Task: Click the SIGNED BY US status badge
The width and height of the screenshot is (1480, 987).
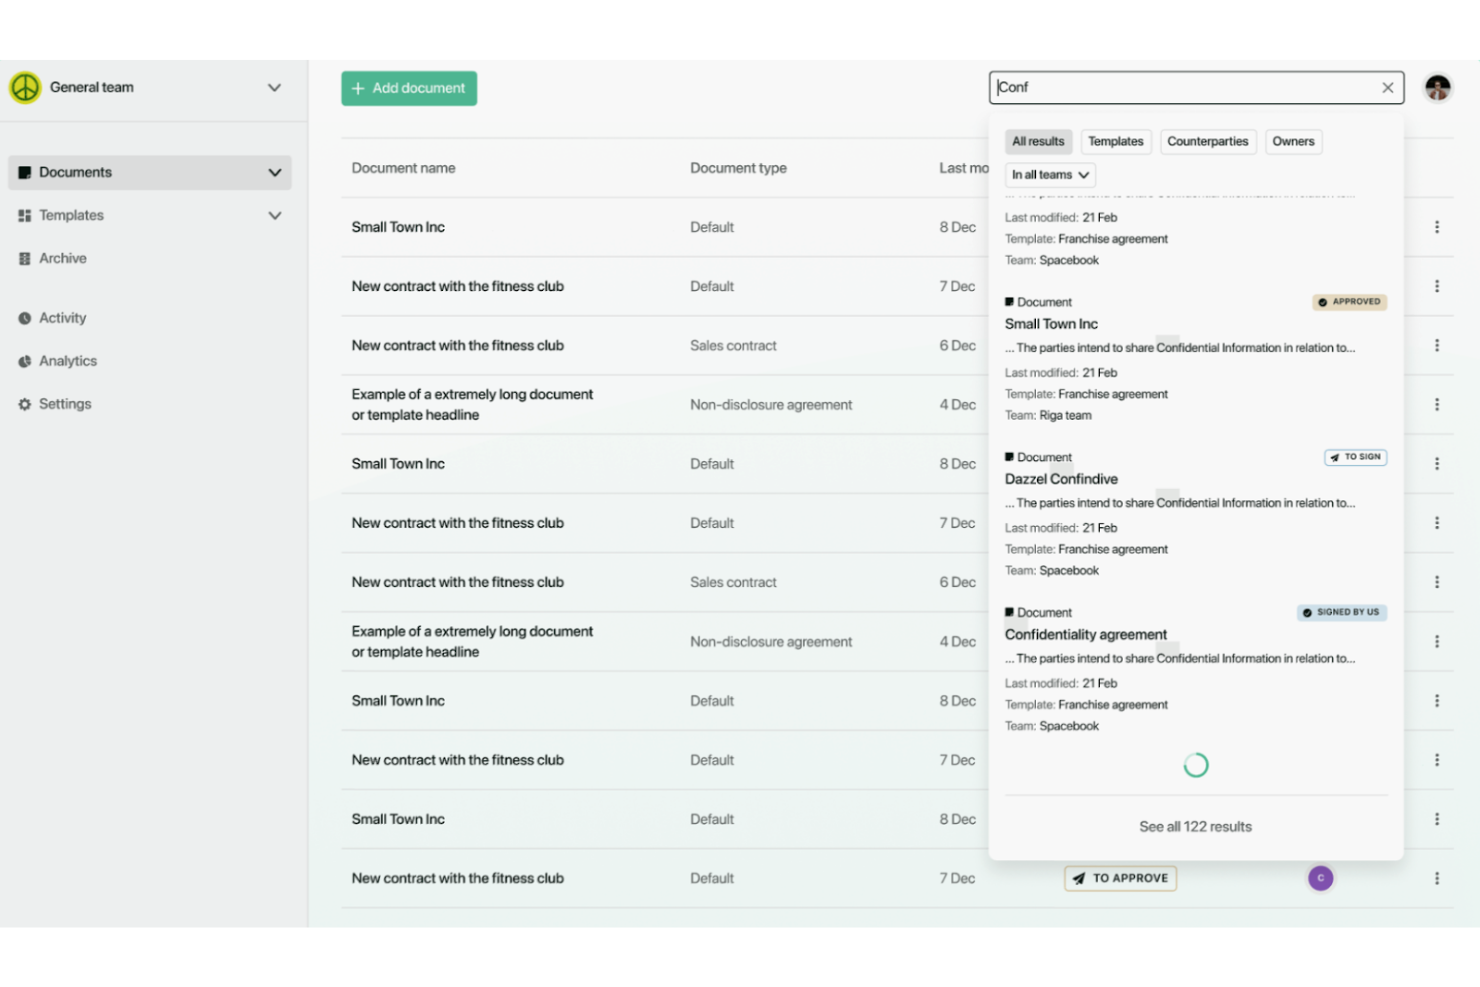Action: [x=1342, y=612]
